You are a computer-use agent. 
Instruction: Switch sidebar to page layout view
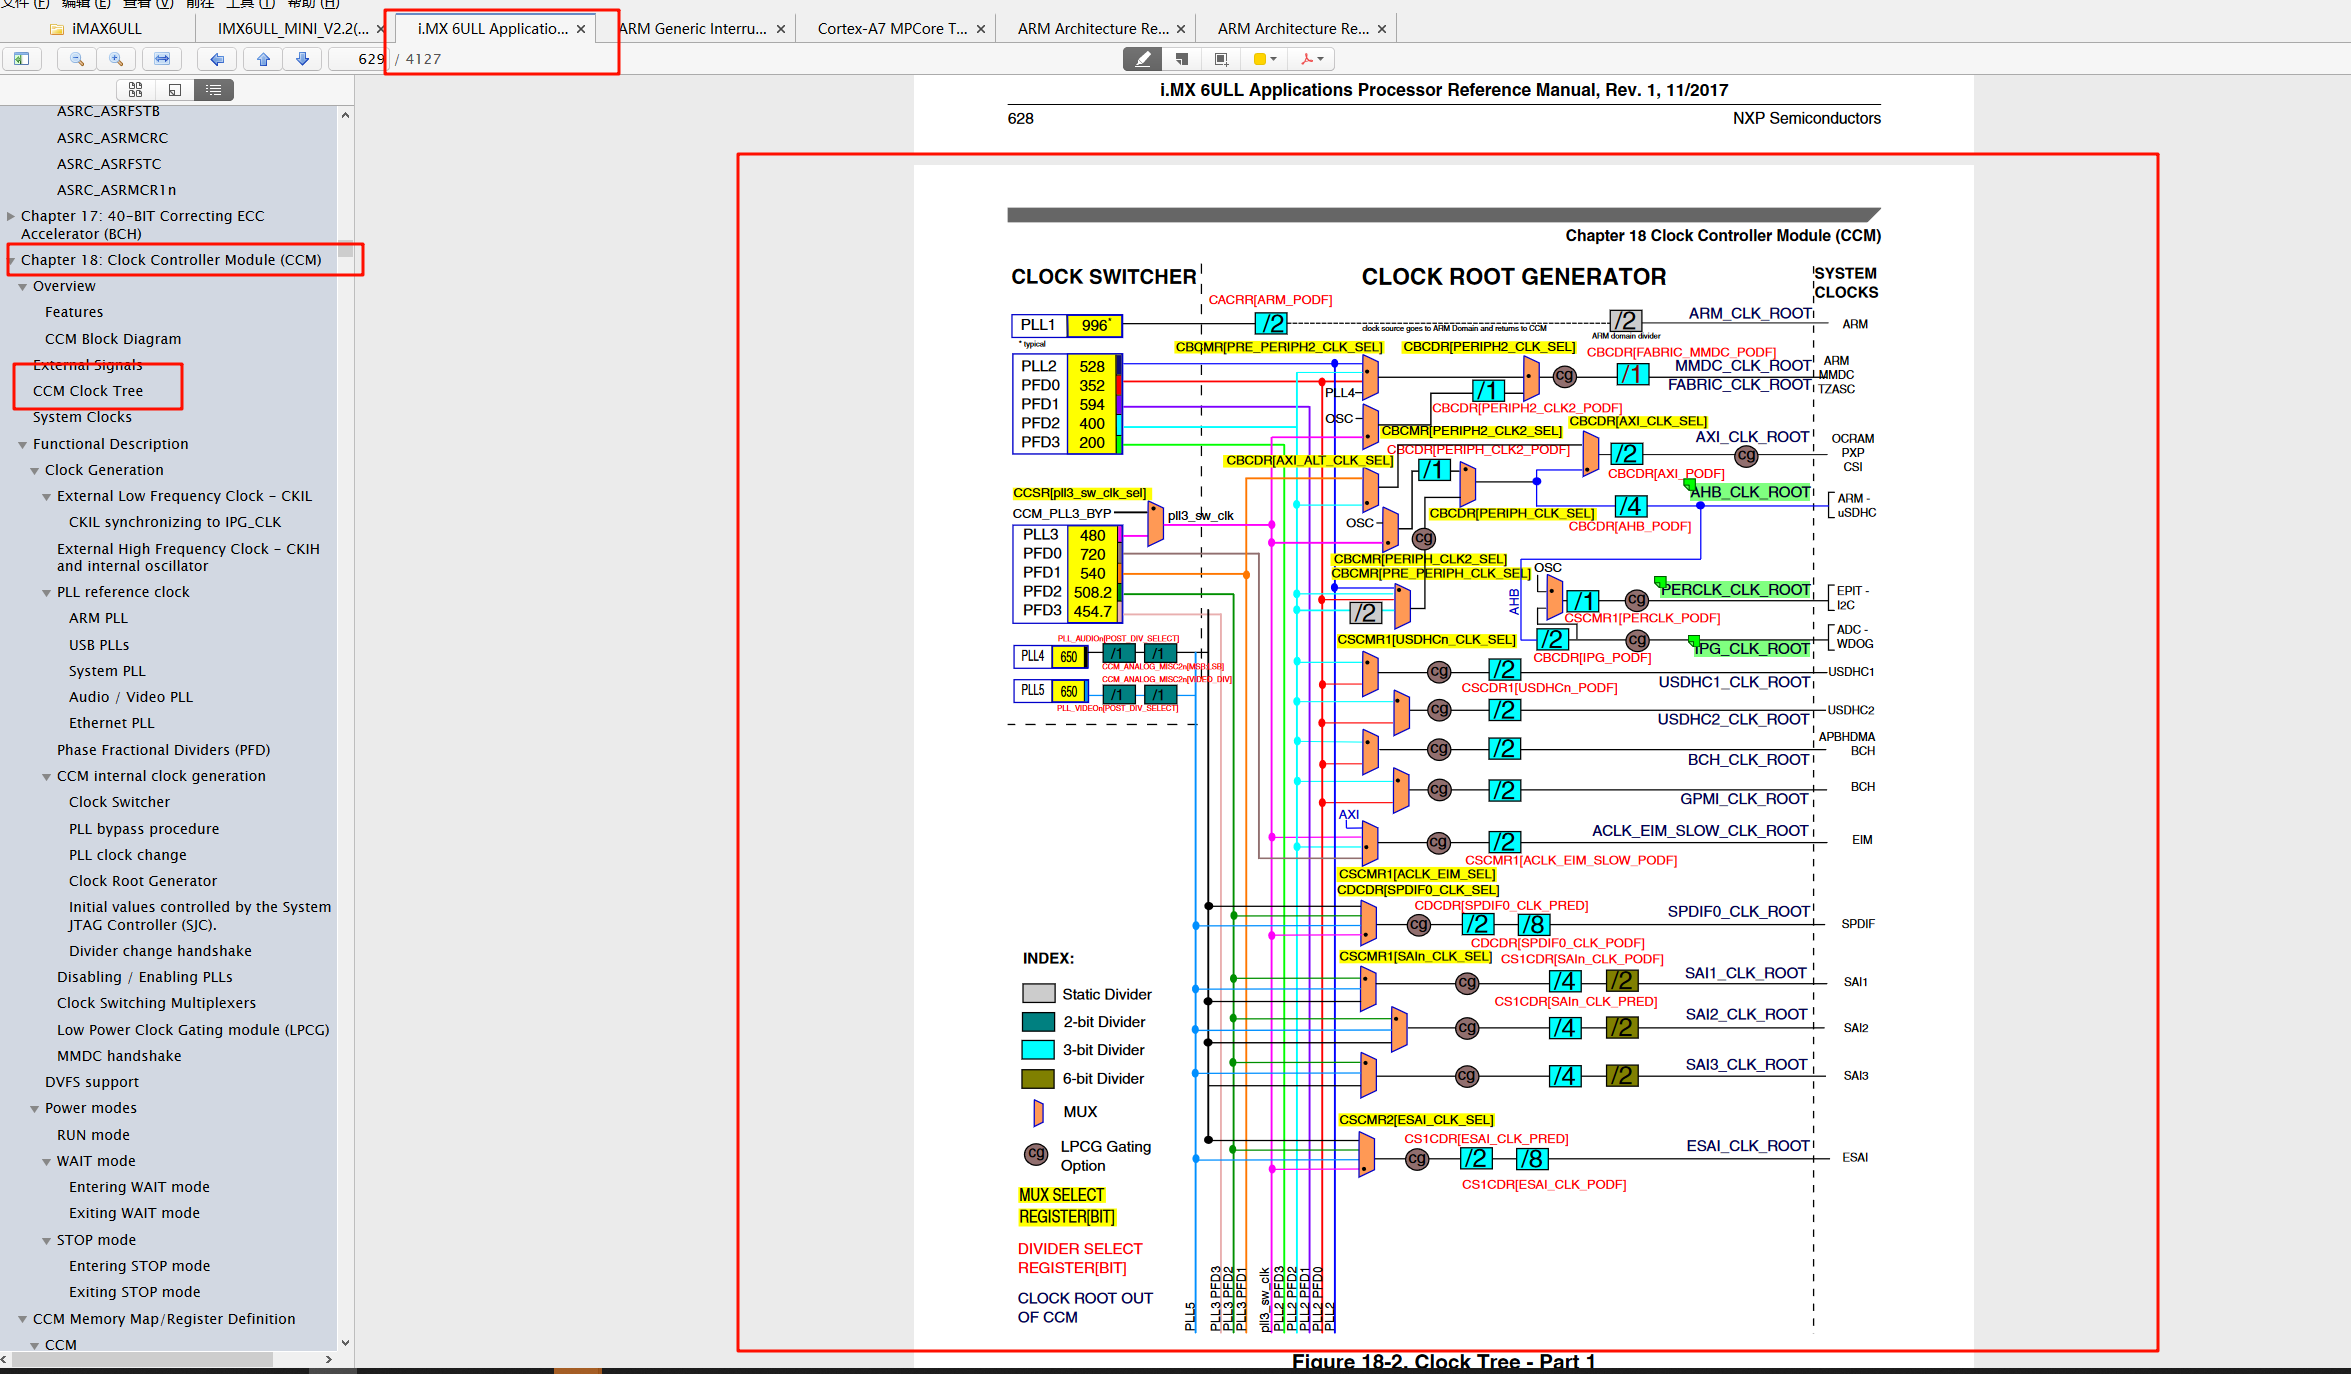(x=175, y=90)
